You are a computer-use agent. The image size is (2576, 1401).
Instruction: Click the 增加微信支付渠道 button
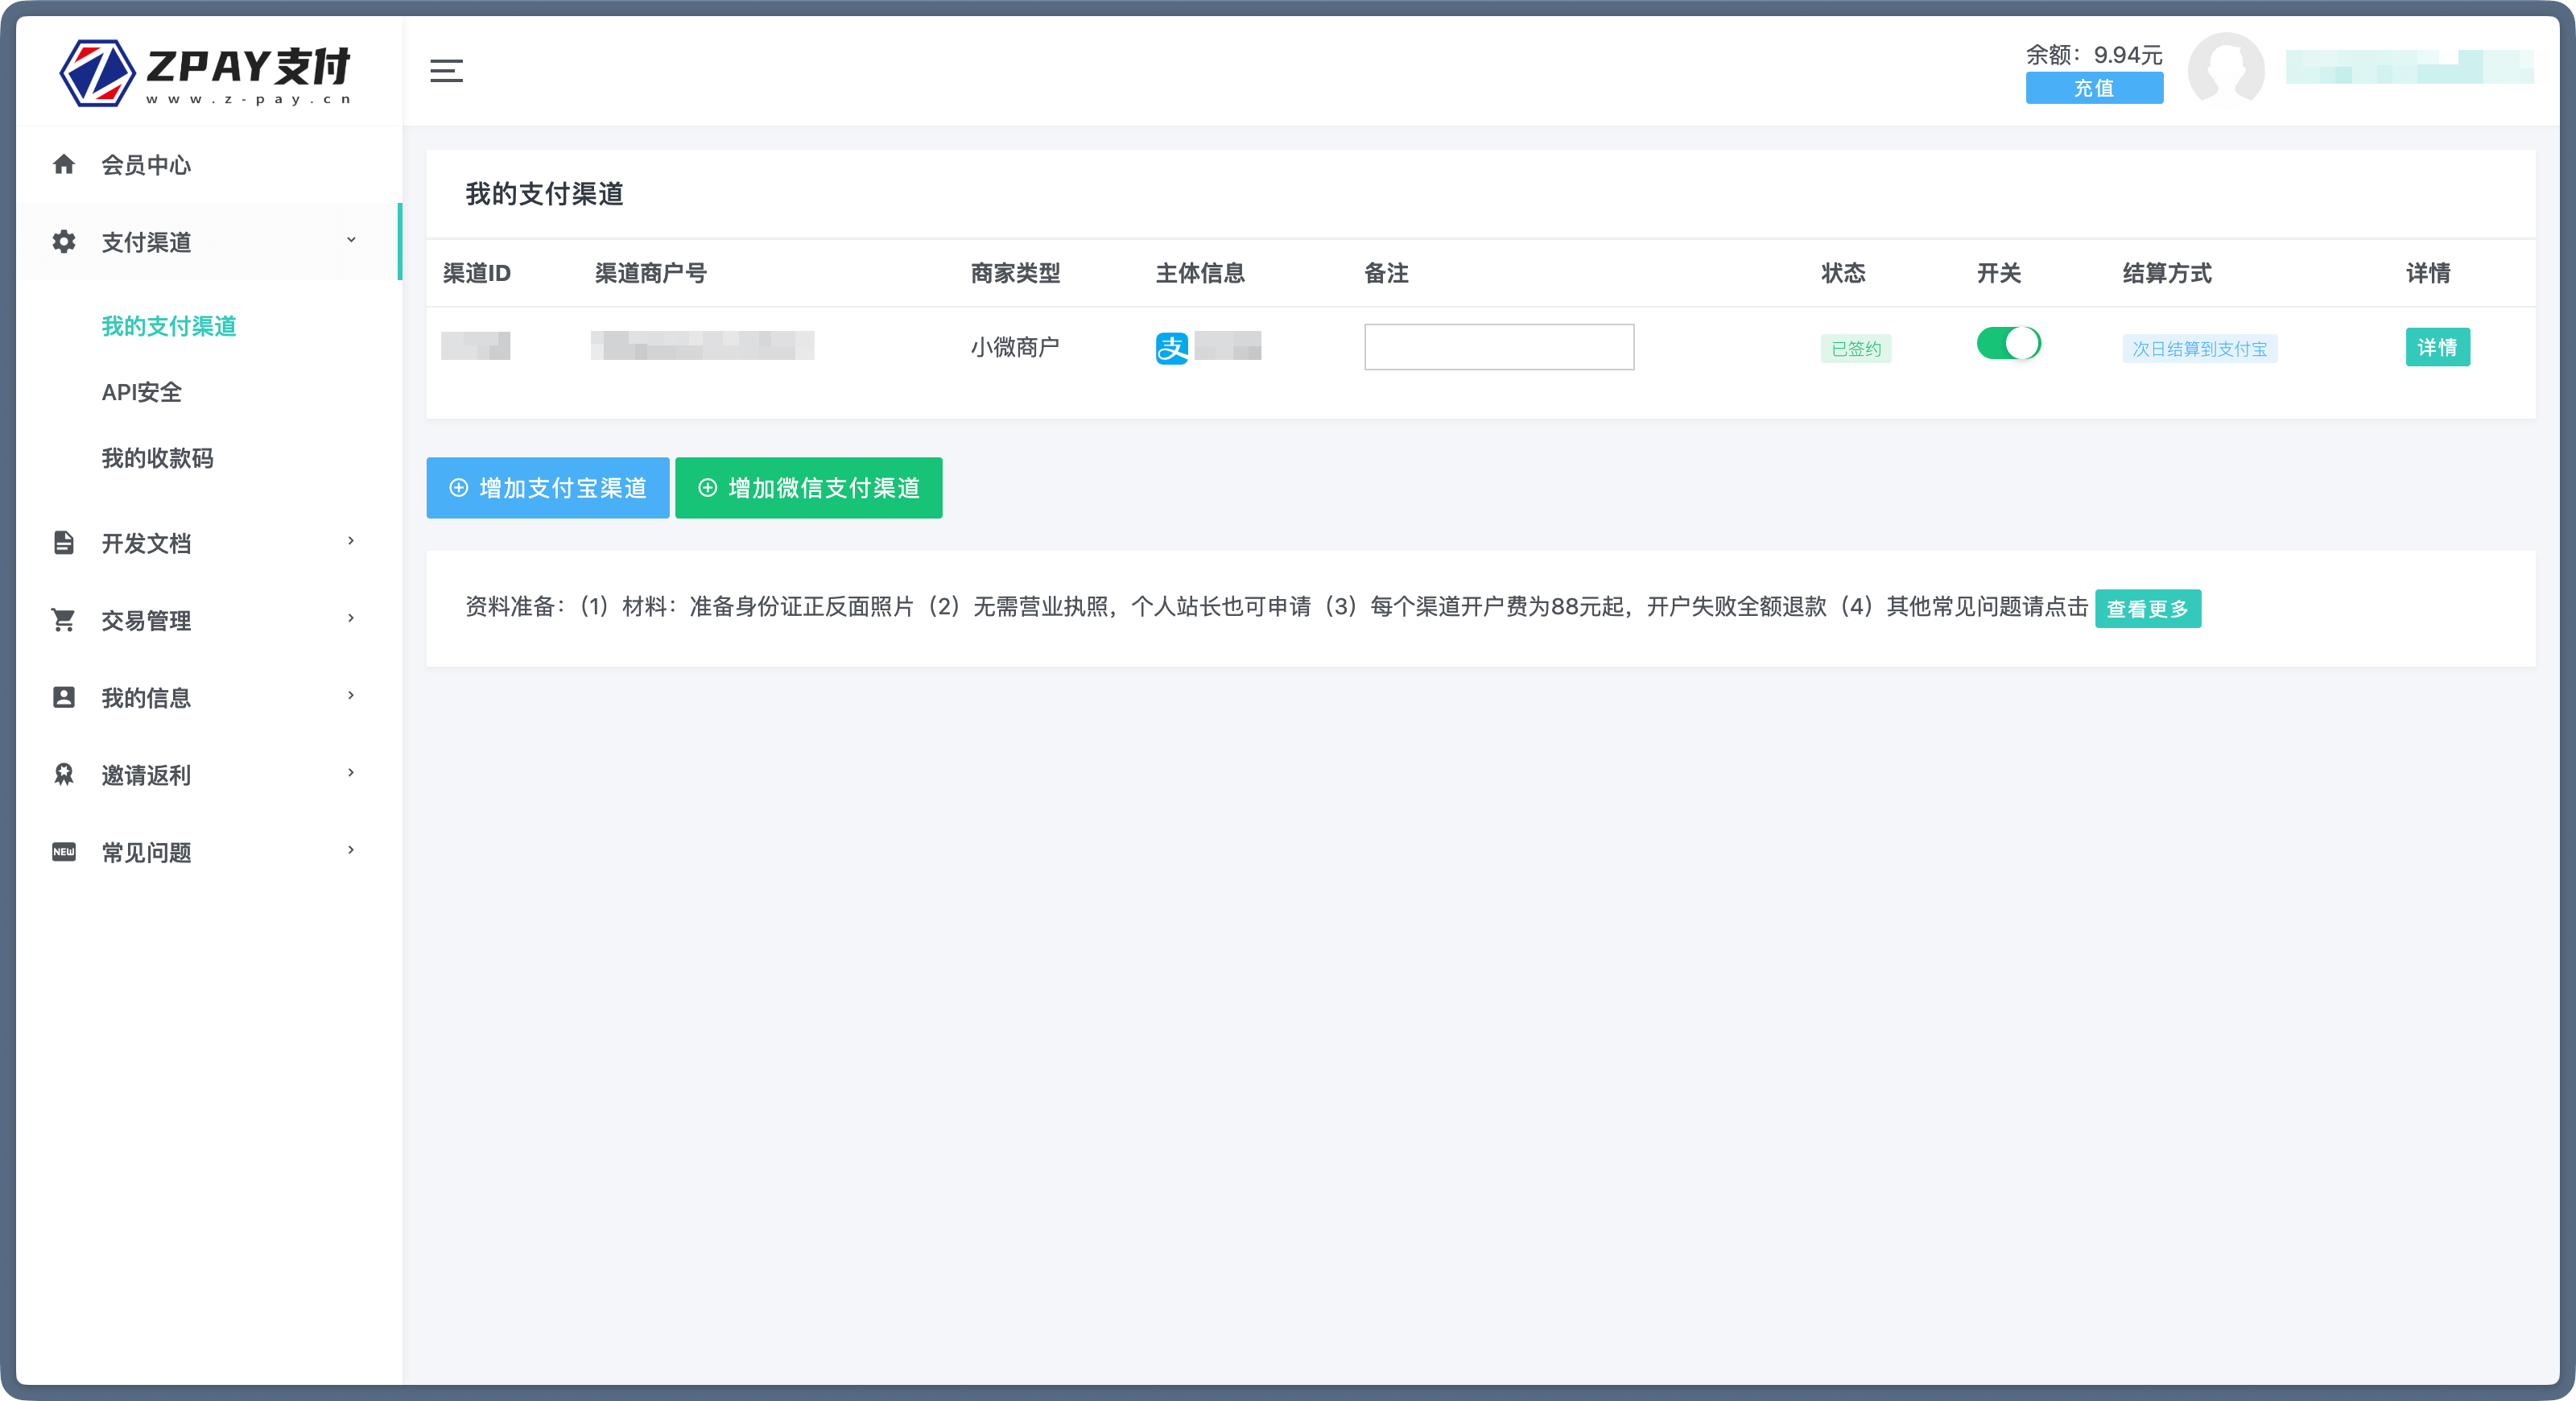click(x=808, y=488)
